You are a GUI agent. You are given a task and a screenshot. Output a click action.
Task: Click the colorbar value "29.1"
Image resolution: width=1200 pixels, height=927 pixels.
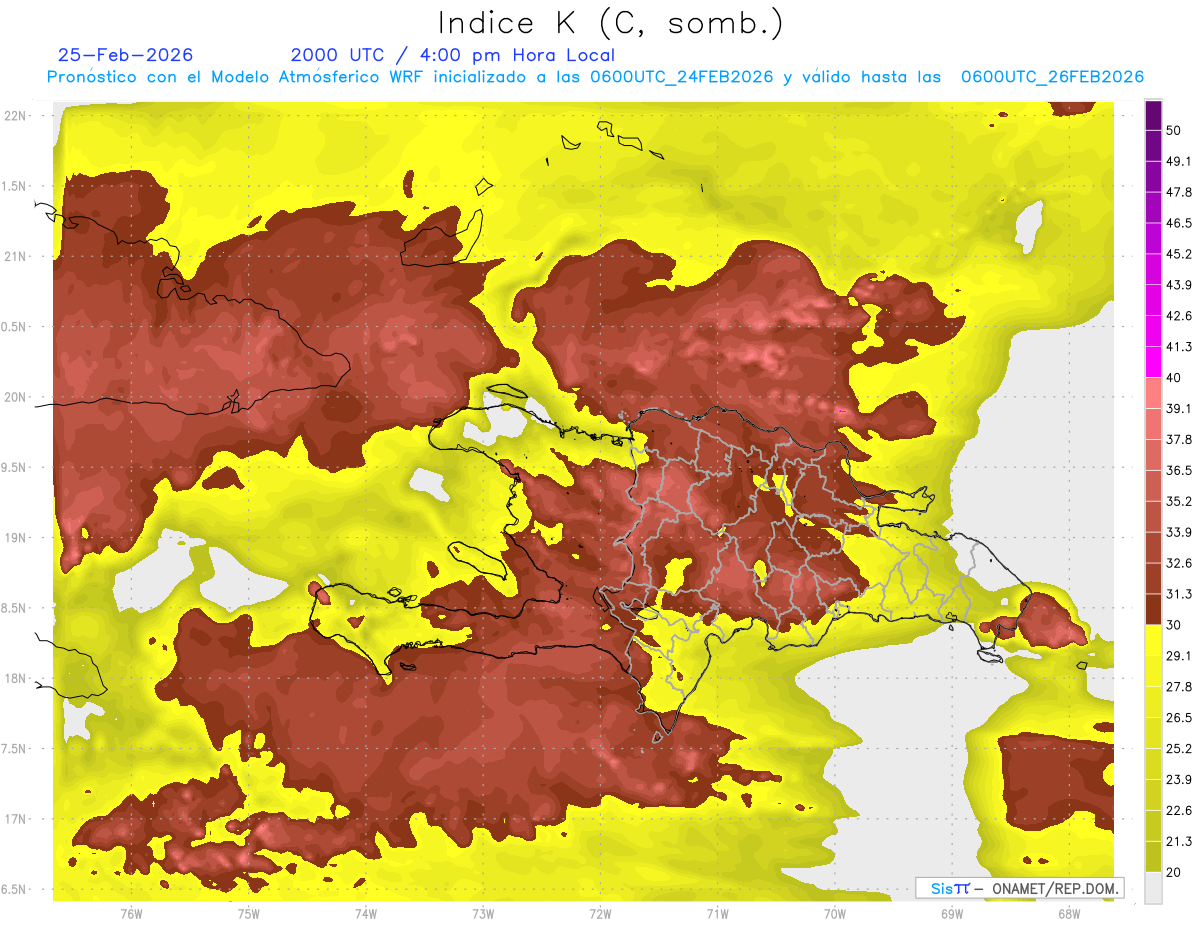pos(1179,656)
